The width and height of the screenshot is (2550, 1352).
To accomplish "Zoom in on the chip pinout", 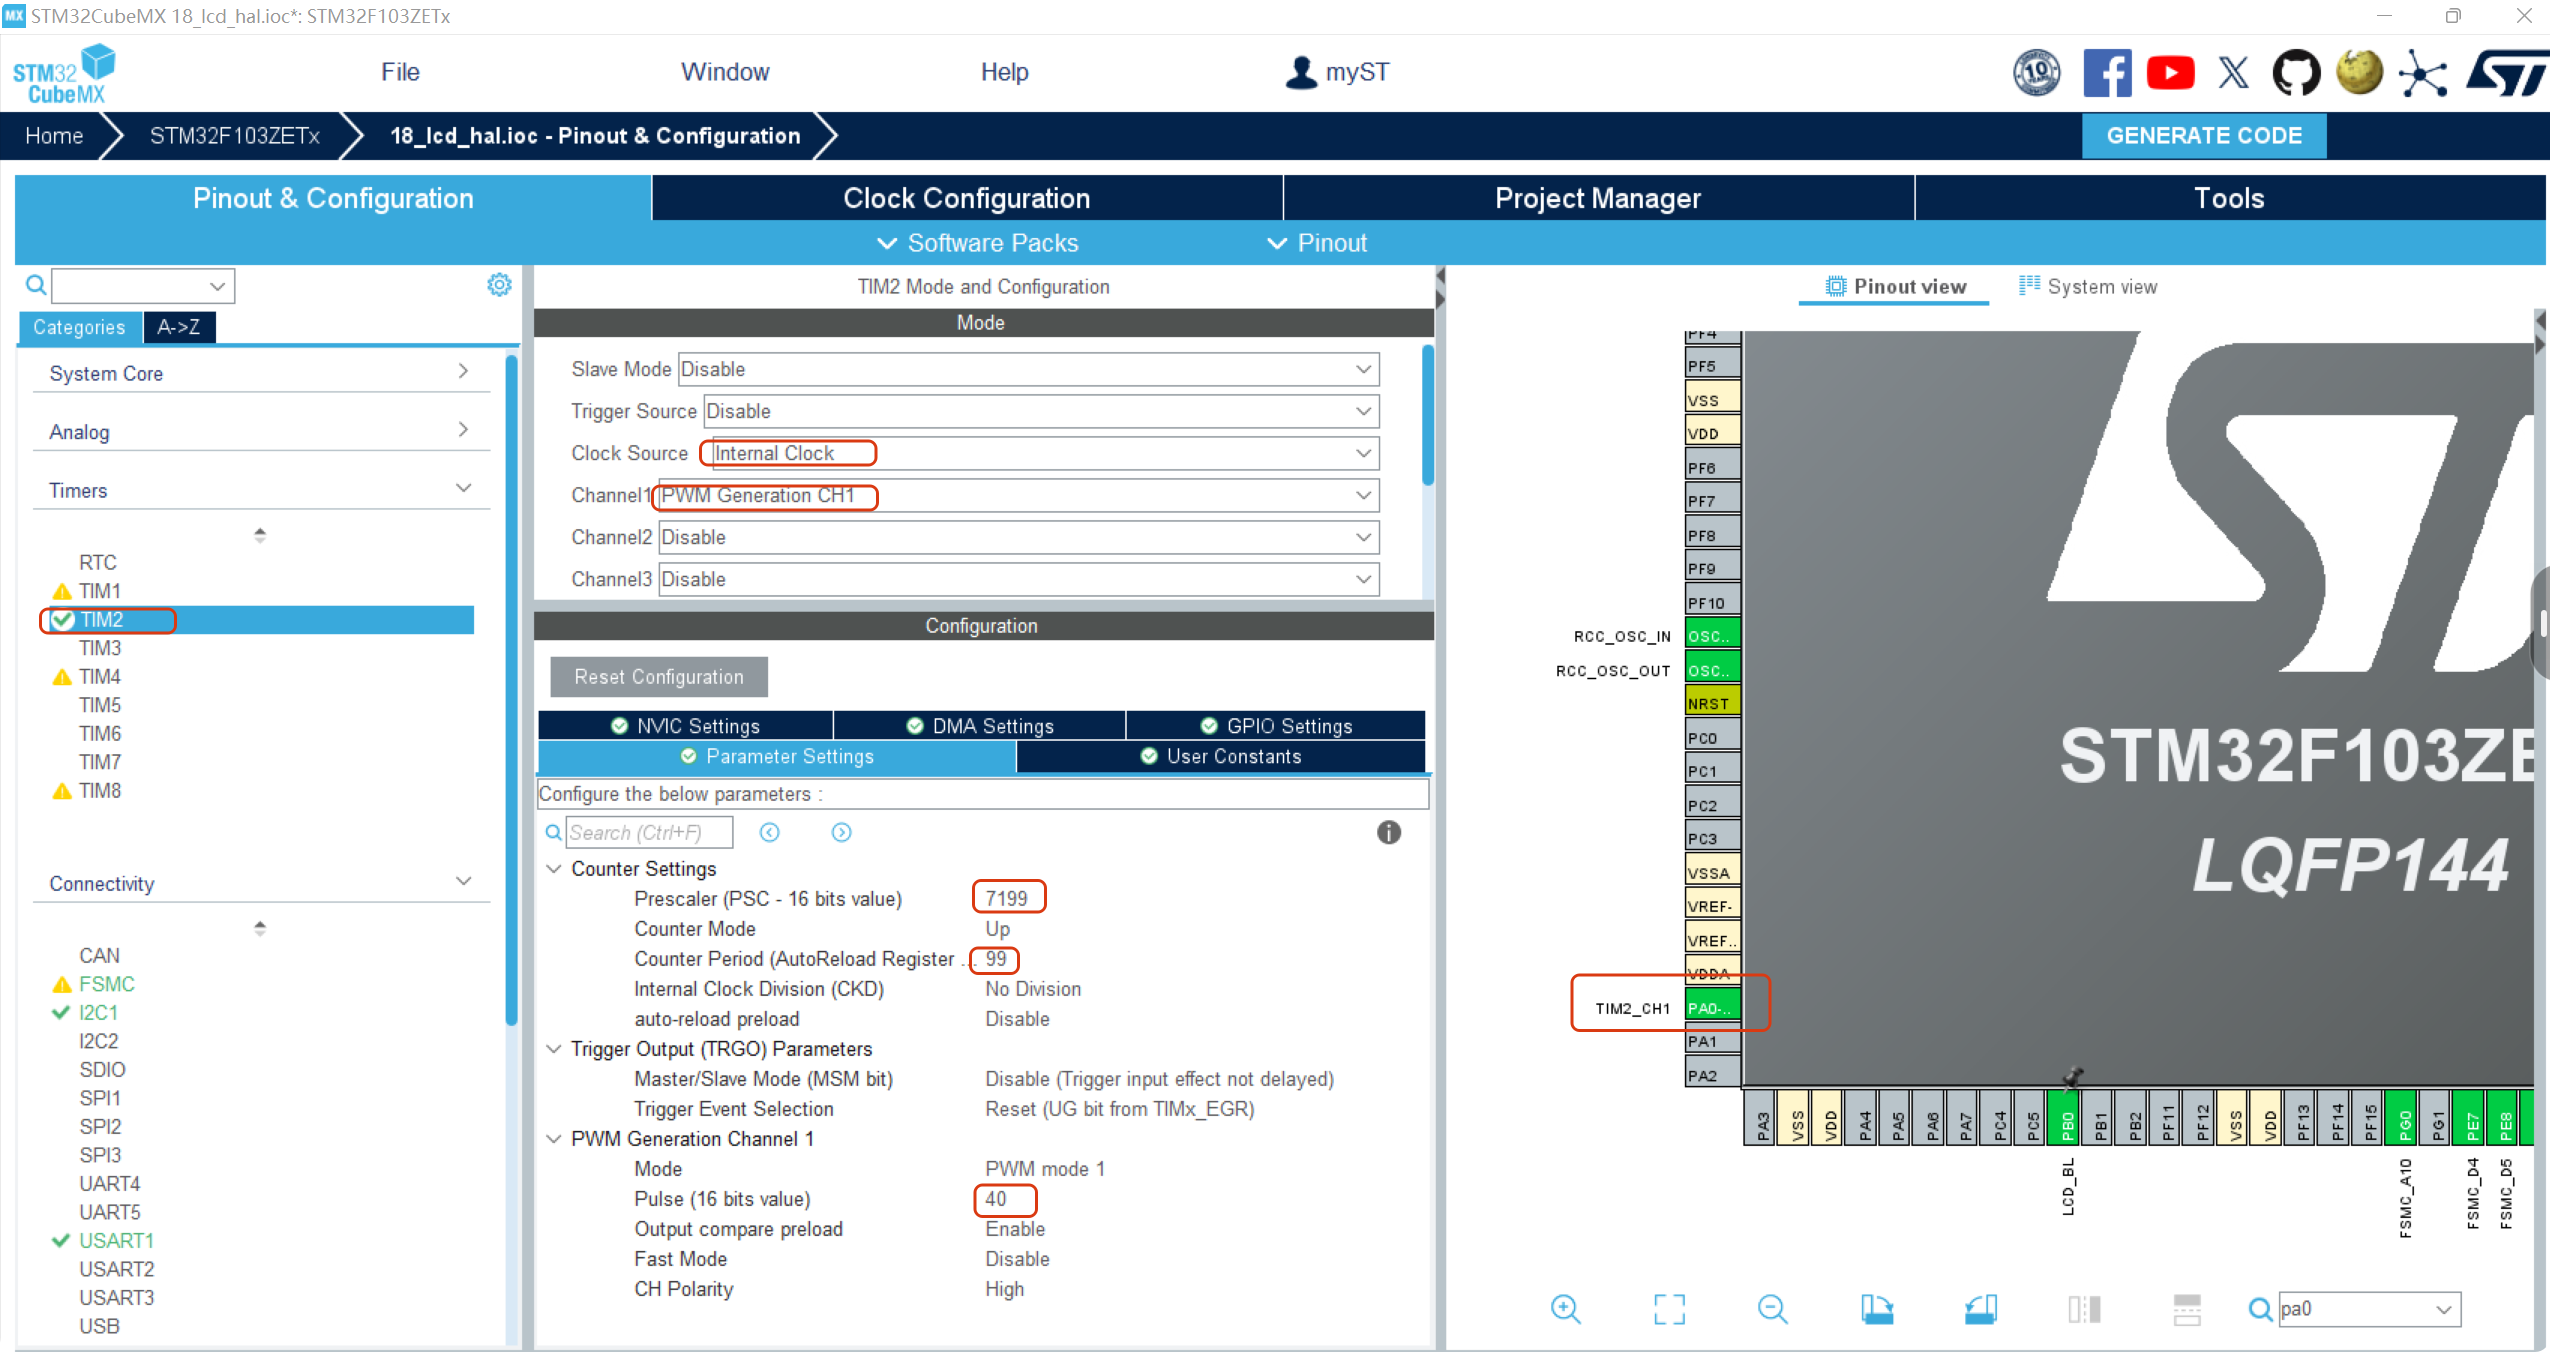I will tap(1565, 1309).
